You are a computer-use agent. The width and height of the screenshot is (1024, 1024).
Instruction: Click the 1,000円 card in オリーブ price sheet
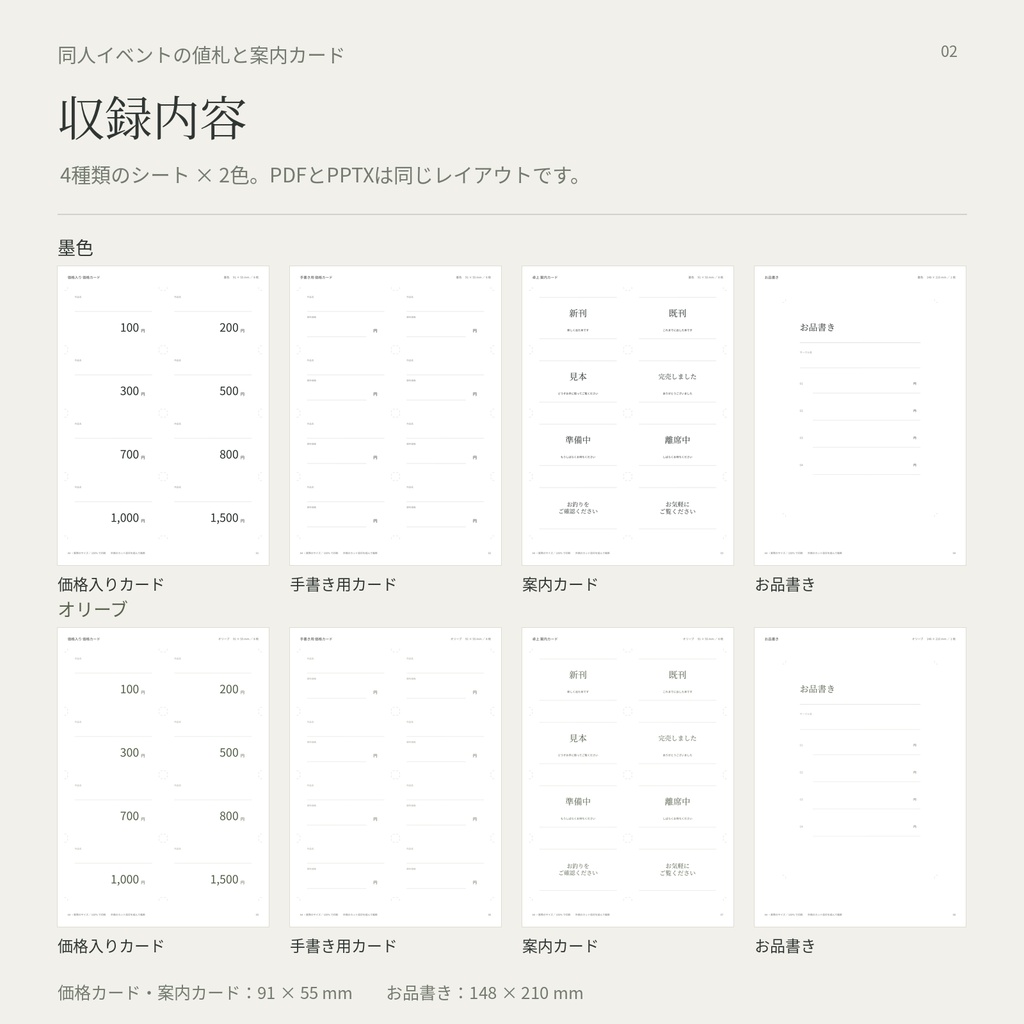click(x=114, y=871)
